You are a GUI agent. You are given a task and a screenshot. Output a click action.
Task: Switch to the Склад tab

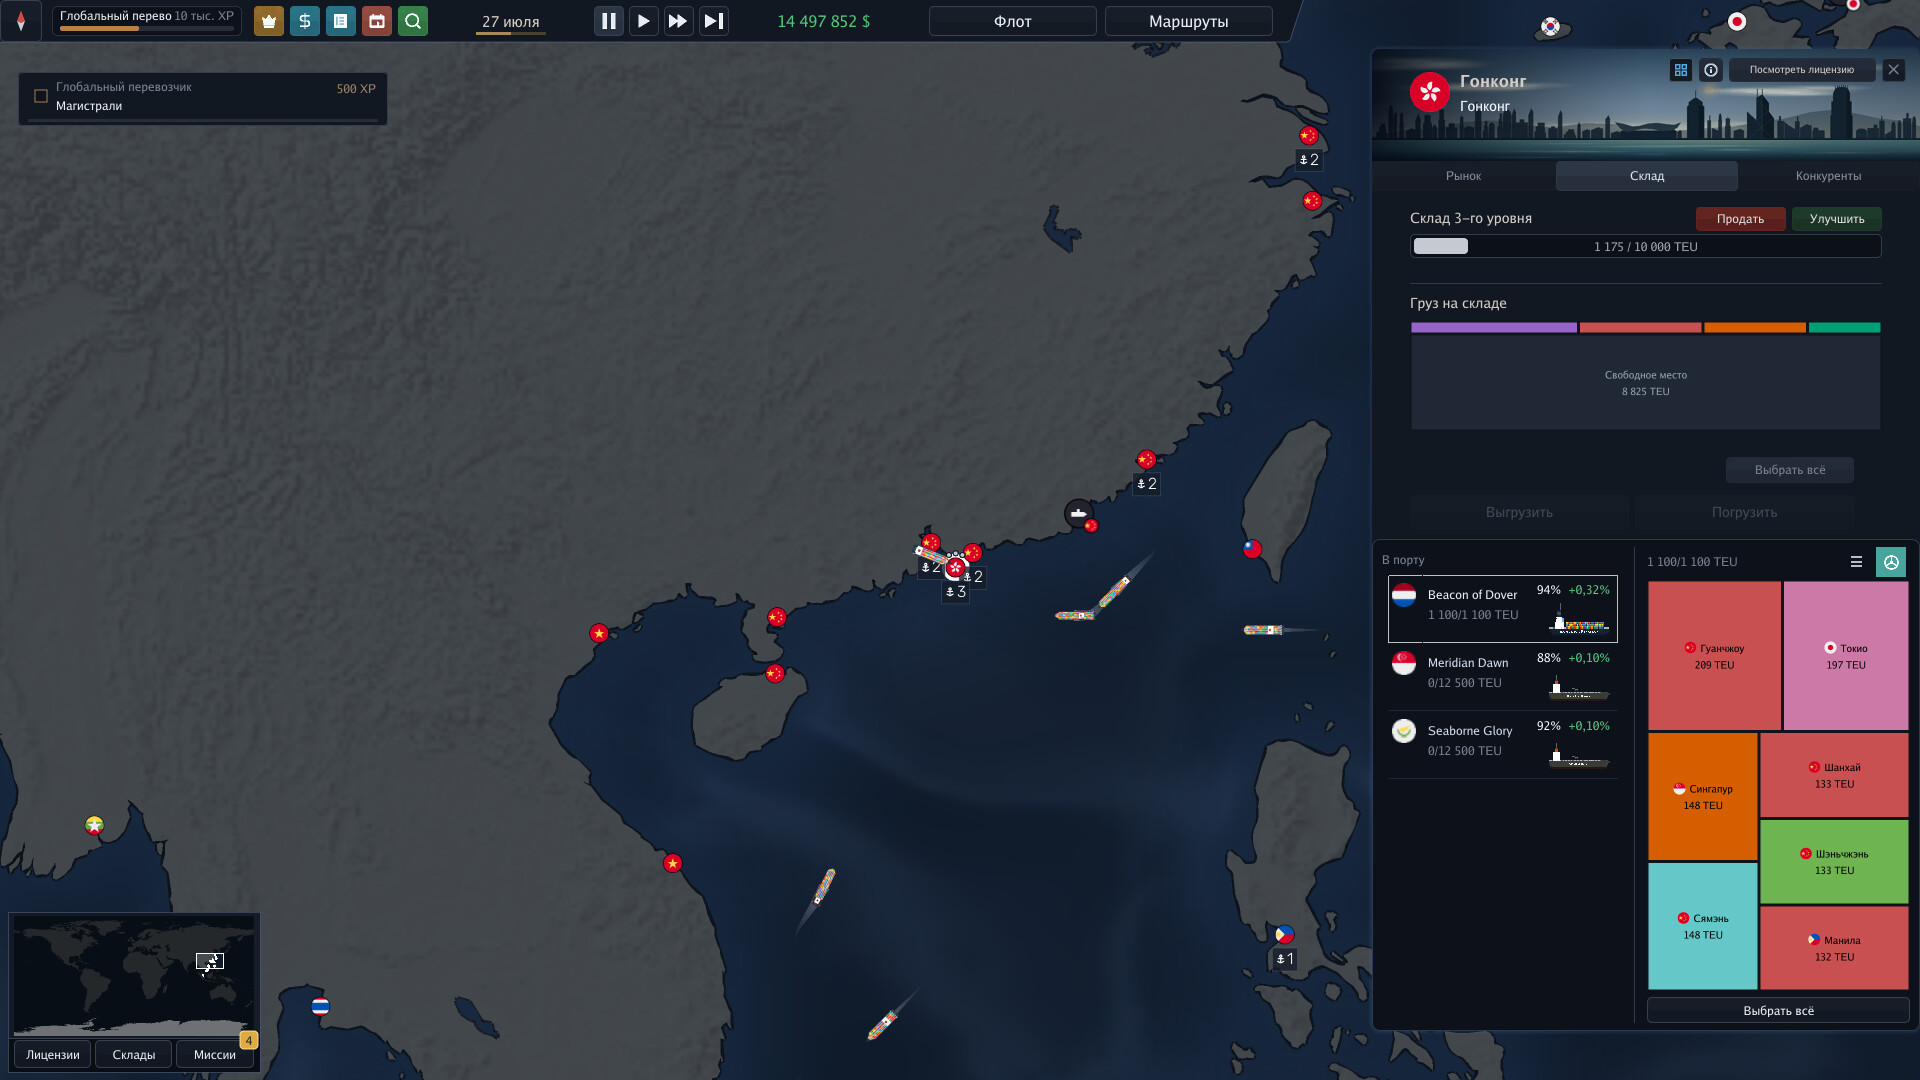[x=1646, y=176]
